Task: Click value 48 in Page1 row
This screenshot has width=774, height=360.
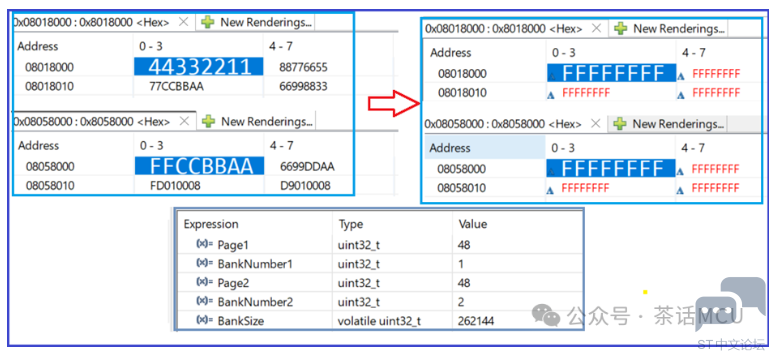Action: pos(464,244)
